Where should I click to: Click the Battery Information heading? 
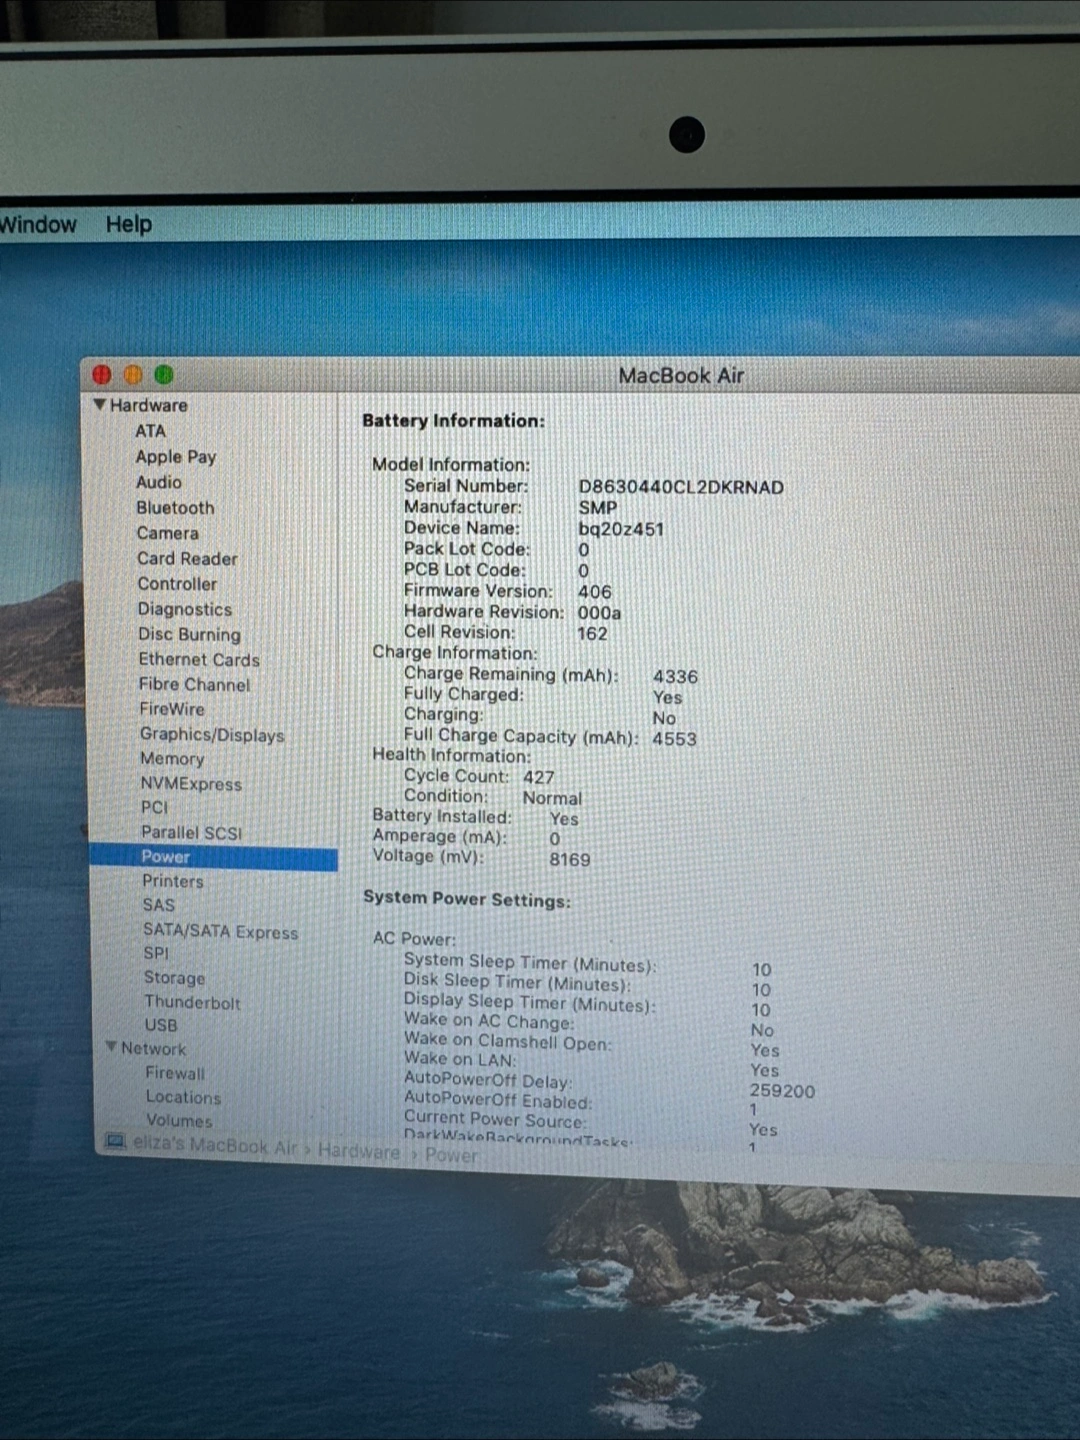click(x=454, y=421)
